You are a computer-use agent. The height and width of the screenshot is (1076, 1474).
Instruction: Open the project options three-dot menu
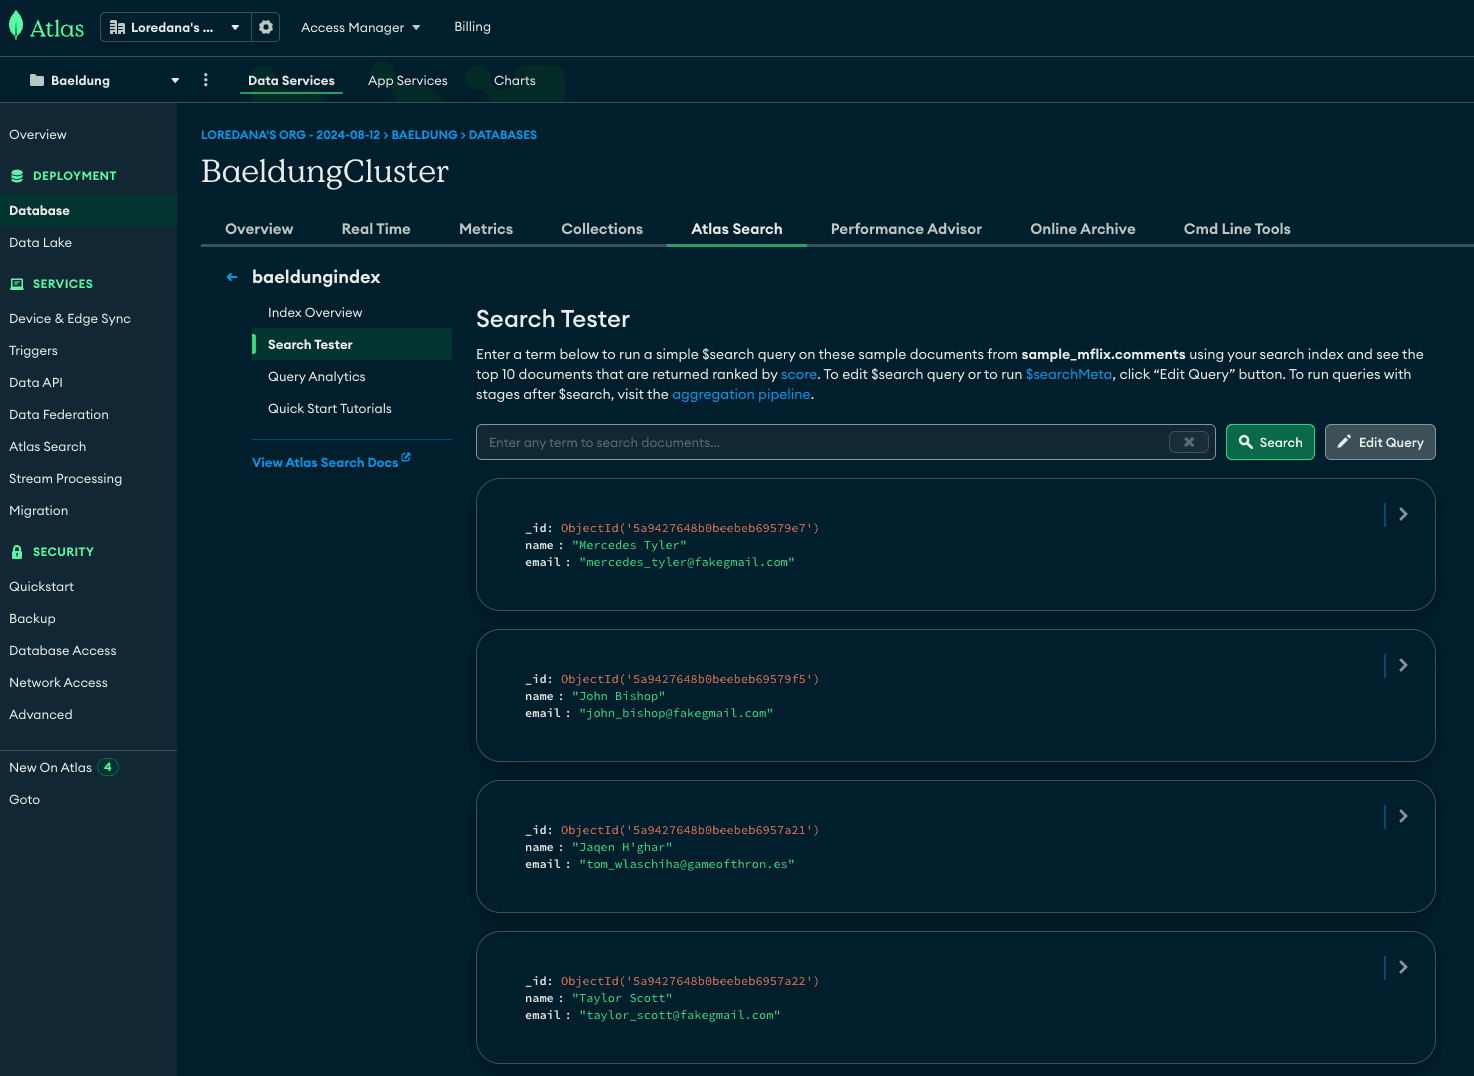[206, 80]
